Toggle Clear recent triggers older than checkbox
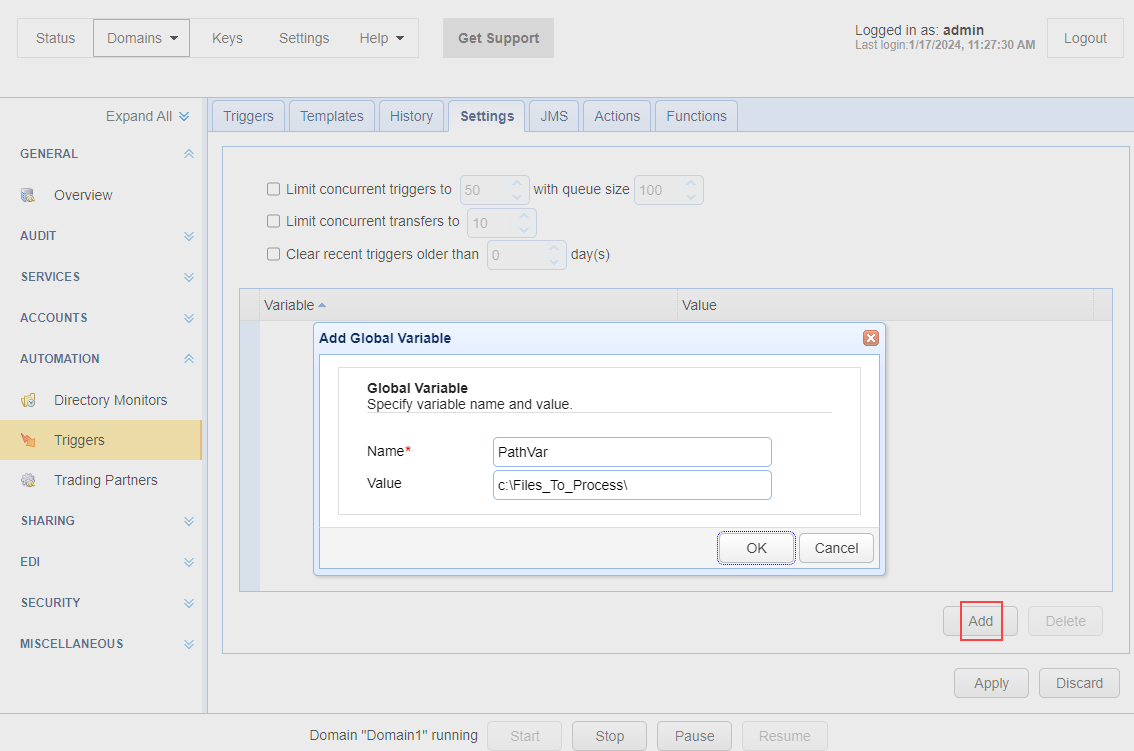The height and width of the screenshot is (751, 1134). pos(273,254)
